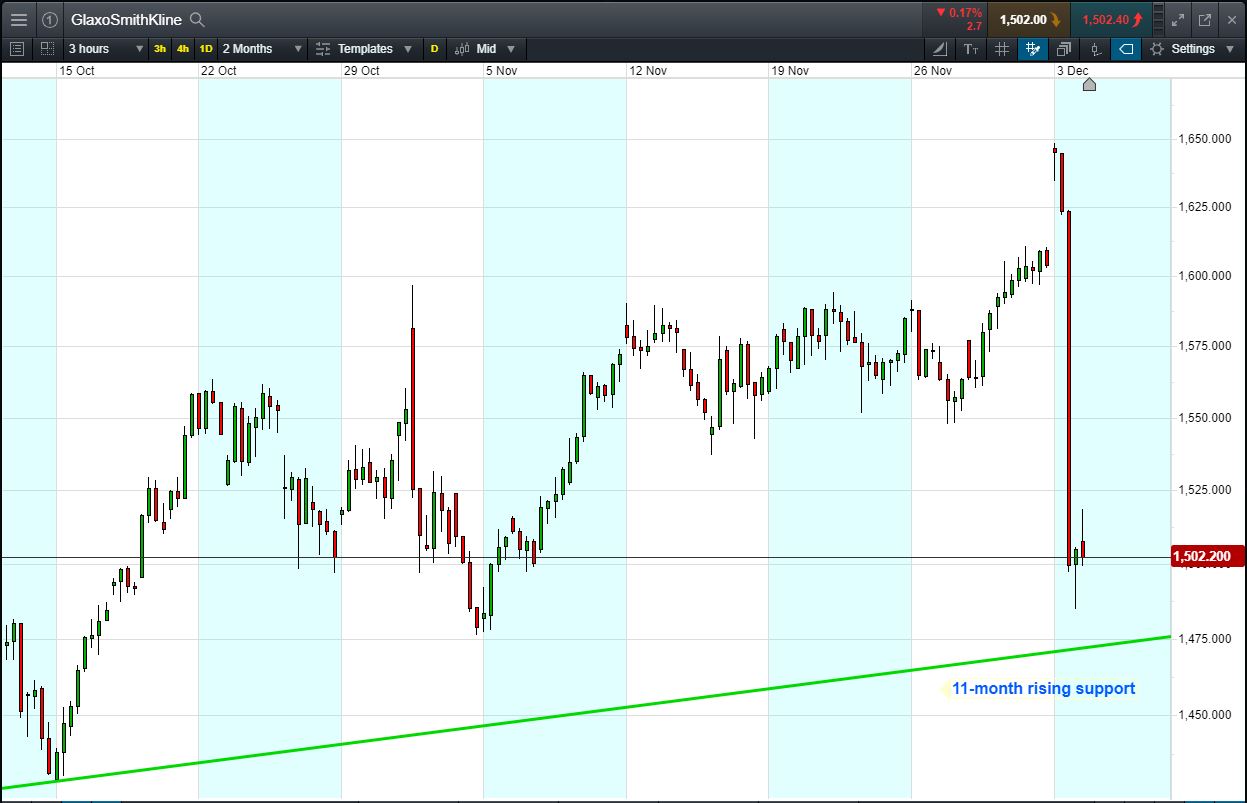Viewport: 1247px width, 803px height.
Task: Click the candle with line icon
Action: click(1095, 48)
